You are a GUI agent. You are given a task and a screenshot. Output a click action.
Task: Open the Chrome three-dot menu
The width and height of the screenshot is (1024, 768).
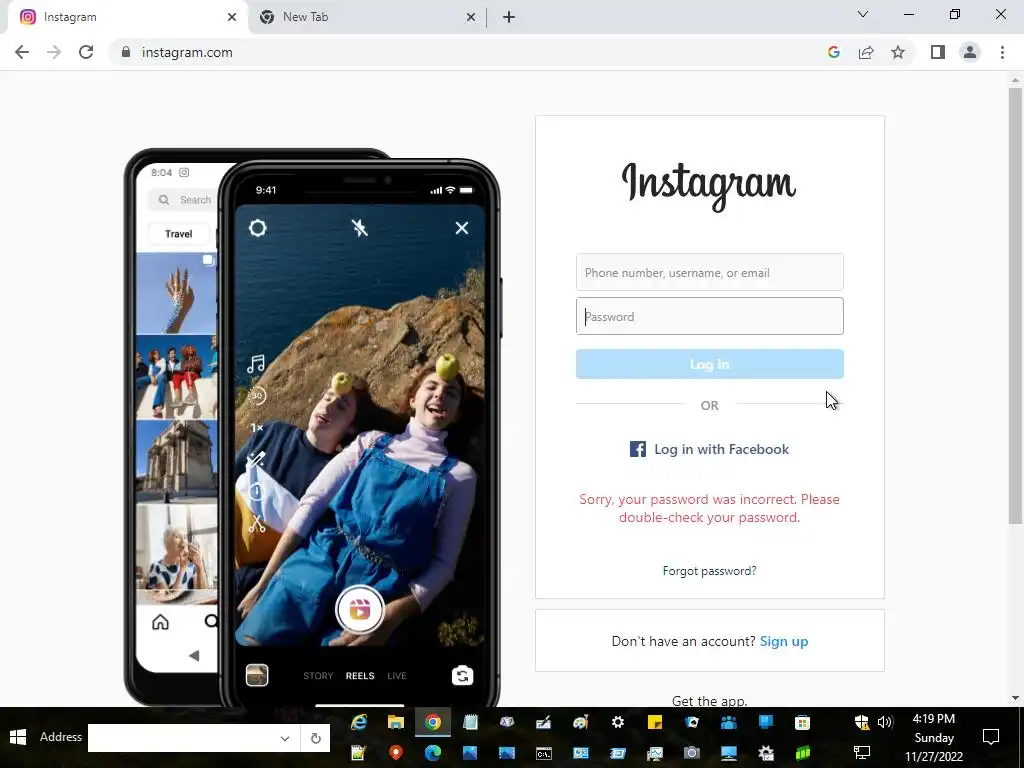click(x=1002, y=52)
